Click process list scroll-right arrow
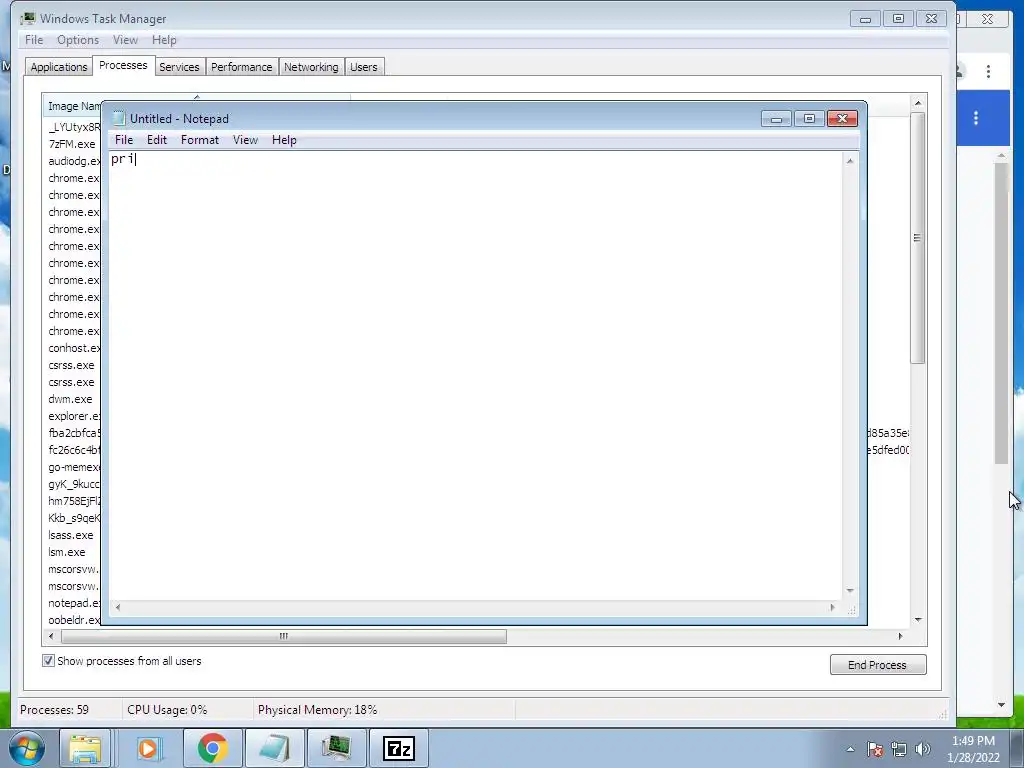The width and height of the screenshot is (1024, 768). pyautogui.click(x=900, y=636)
